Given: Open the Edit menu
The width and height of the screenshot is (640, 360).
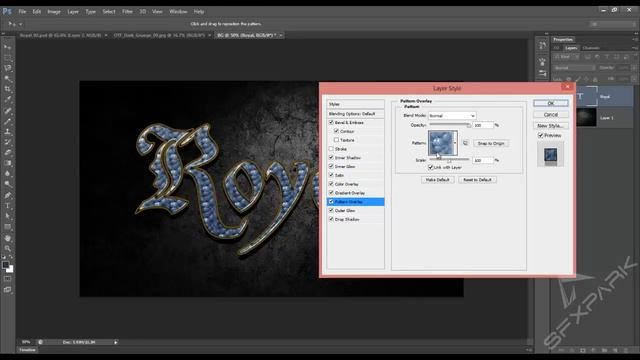Looking at the screenshot, I should tap(37, 11).
